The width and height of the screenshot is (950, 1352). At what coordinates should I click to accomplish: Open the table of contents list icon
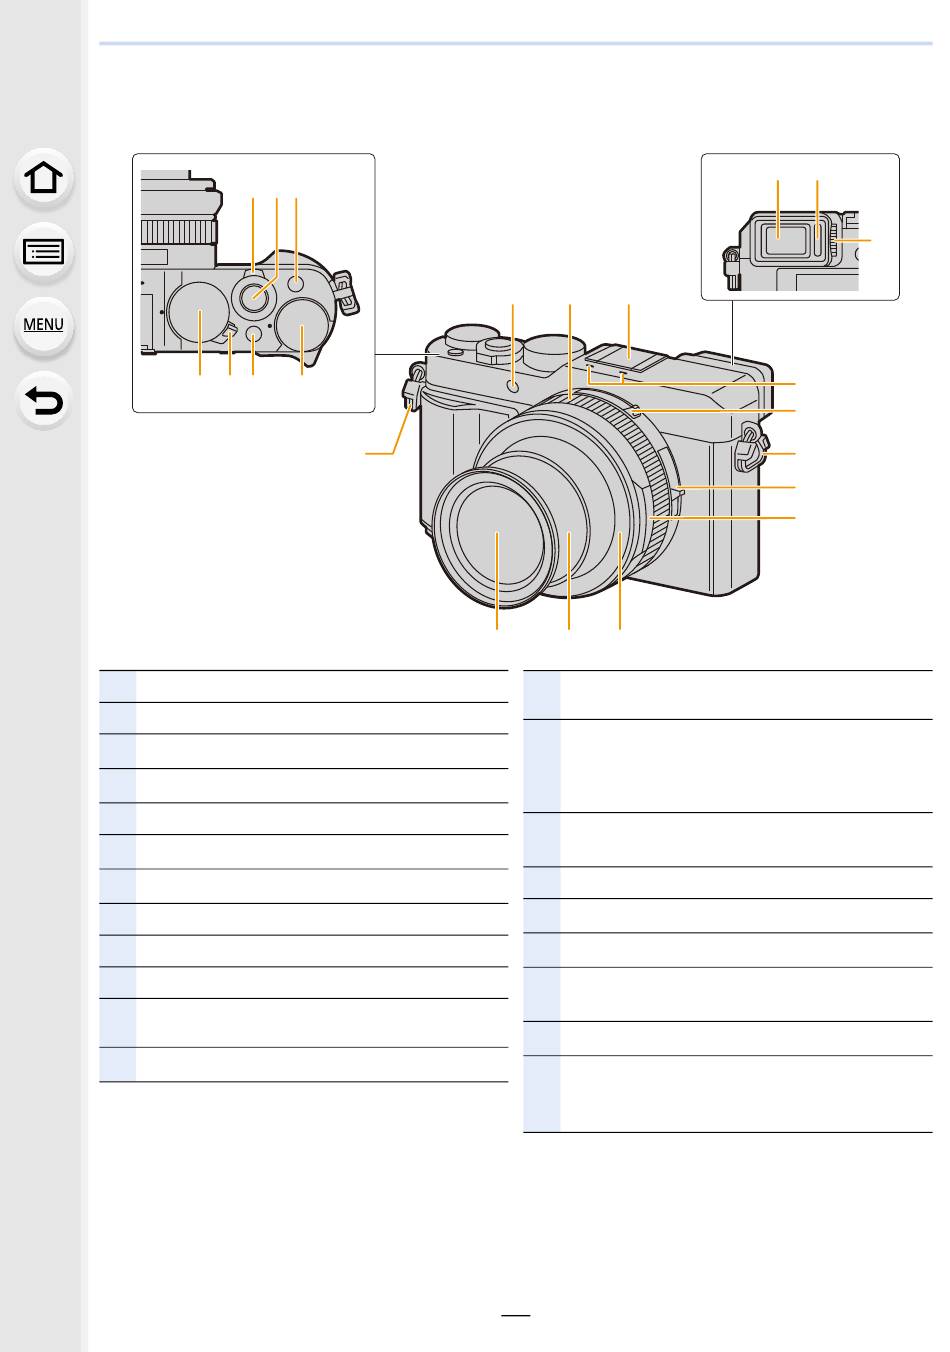pos(44,252)
